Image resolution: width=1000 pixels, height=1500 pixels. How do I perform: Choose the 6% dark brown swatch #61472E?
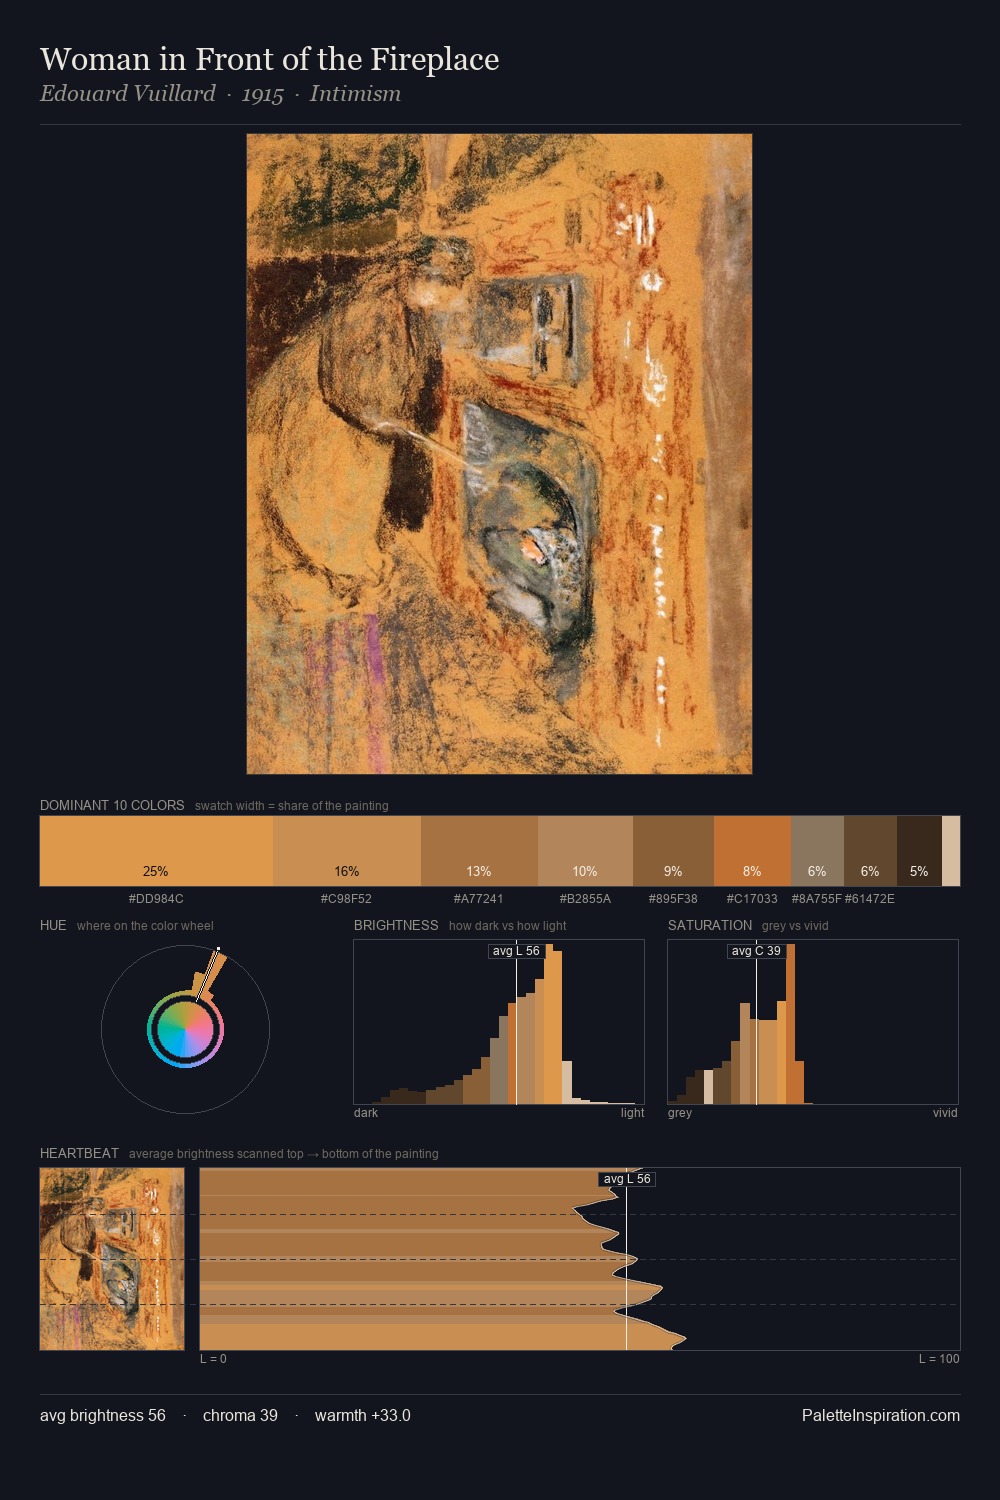click(x=870, y=851)
